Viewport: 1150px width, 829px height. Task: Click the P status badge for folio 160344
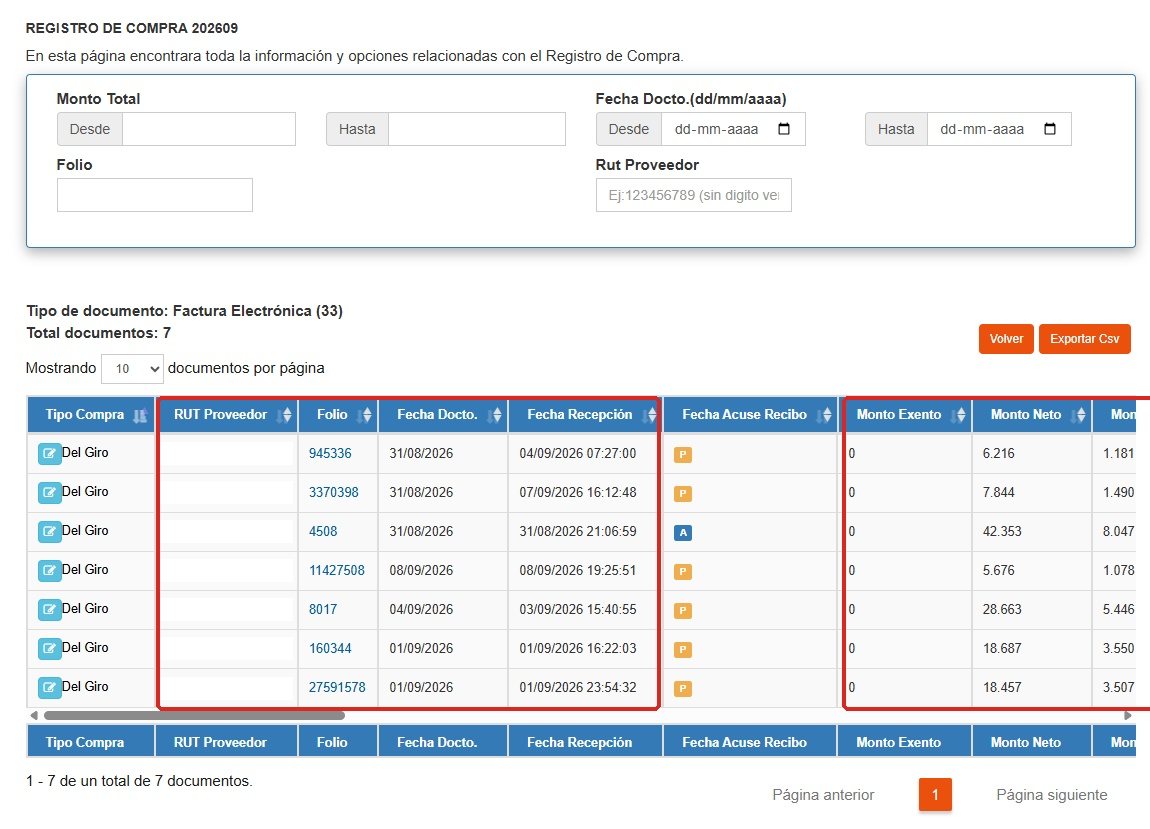click(x=683, y=649)
